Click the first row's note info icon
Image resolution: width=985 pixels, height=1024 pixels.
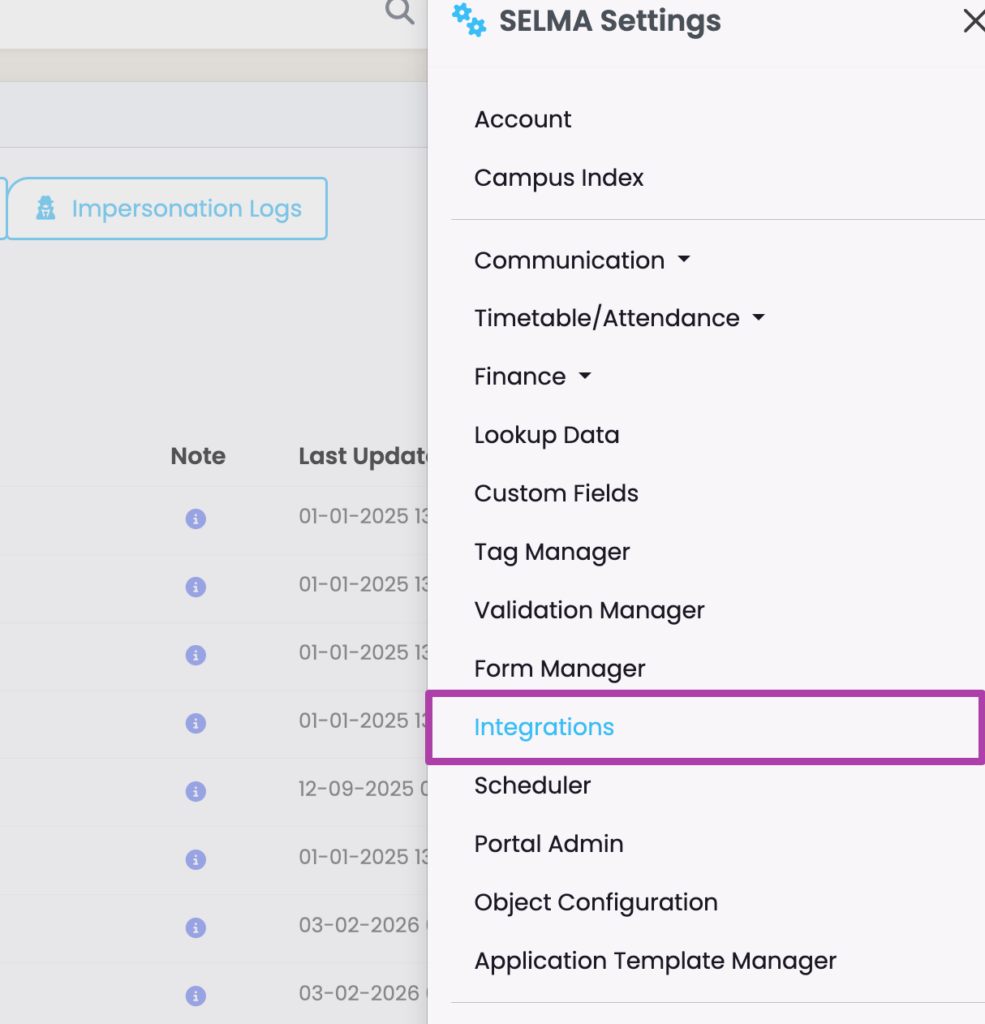tap(196, 519)
